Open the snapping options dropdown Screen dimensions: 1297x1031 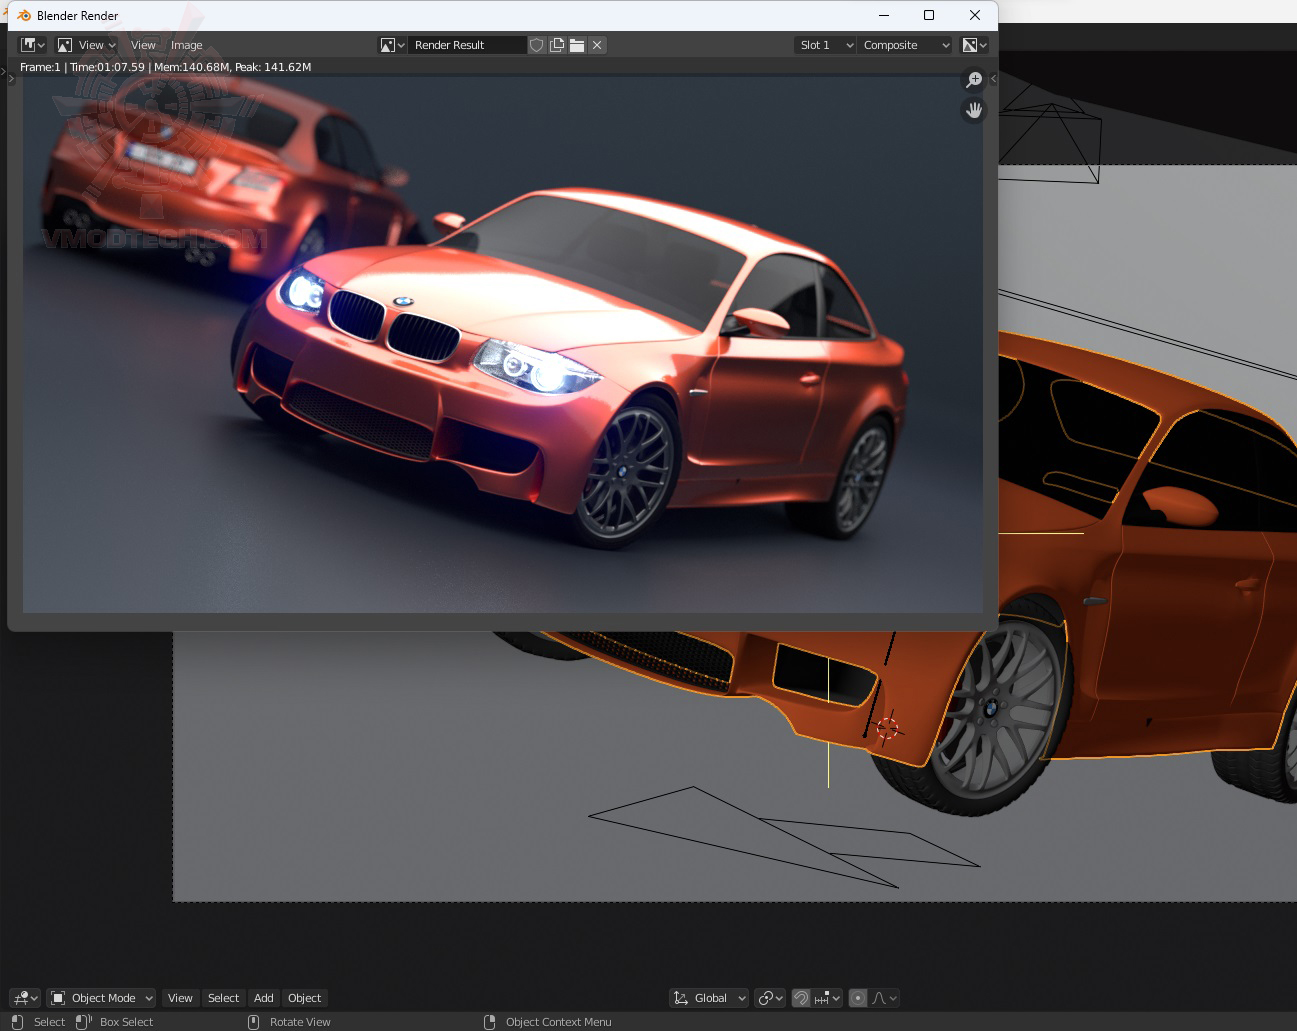(x=827, y=998)
